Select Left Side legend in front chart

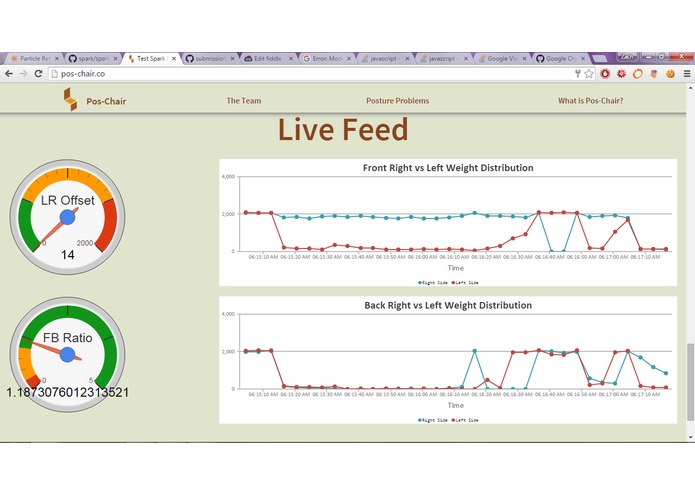click(465, 283)
